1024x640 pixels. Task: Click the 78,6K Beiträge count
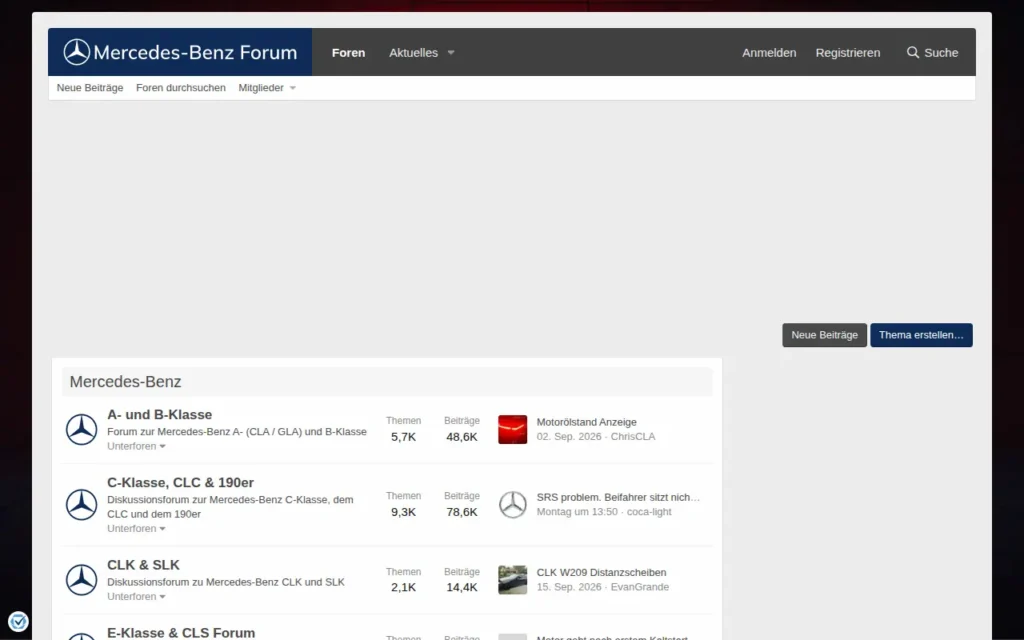pyautogui.click(x=462, y=512)
